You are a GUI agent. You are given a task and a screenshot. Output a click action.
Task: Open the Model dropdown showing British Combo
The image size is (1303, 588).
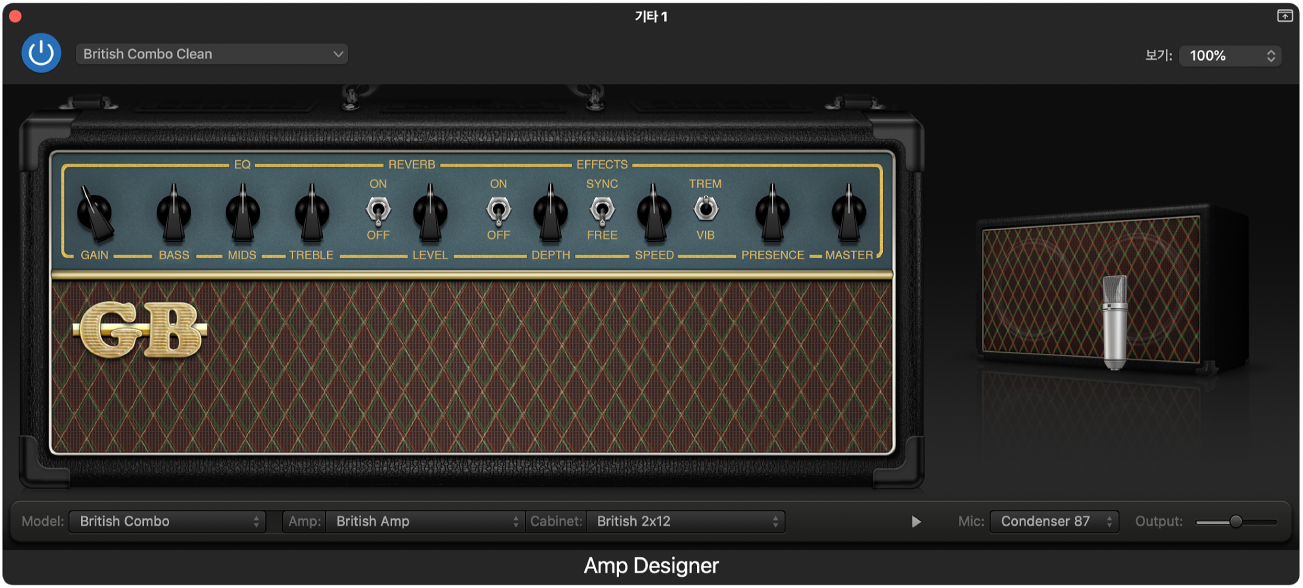[167, 520]
